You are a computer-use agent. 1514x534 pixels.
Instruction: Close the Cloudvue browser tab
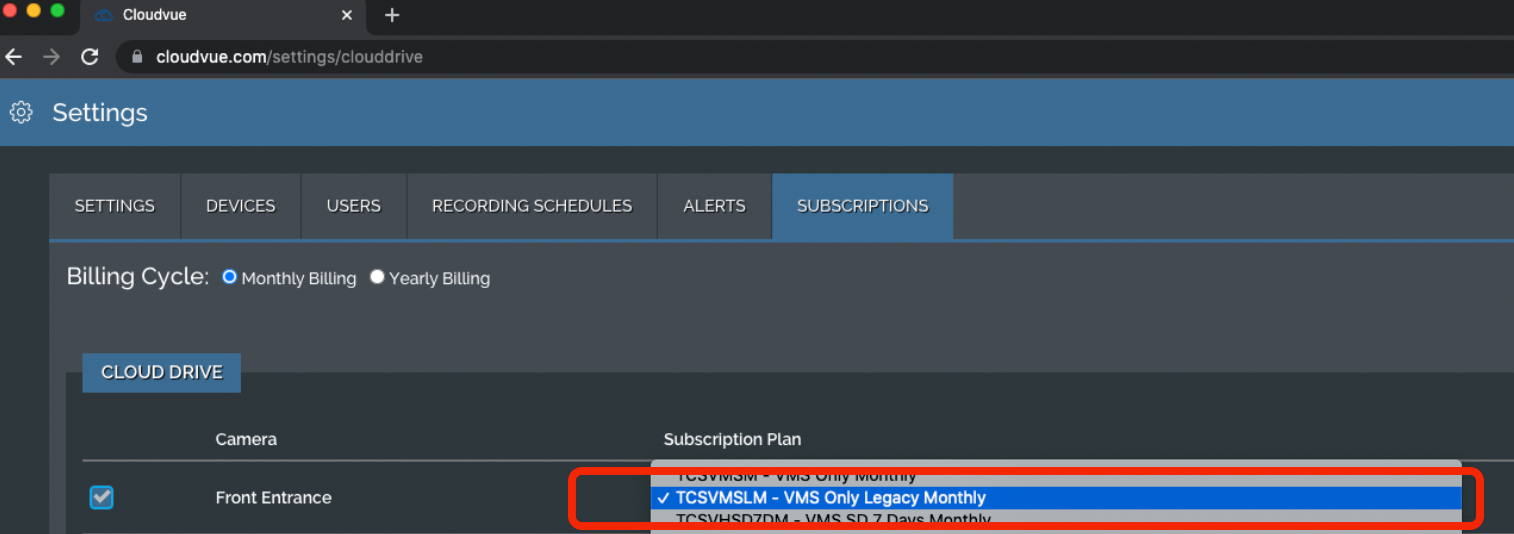pos(347,15)
